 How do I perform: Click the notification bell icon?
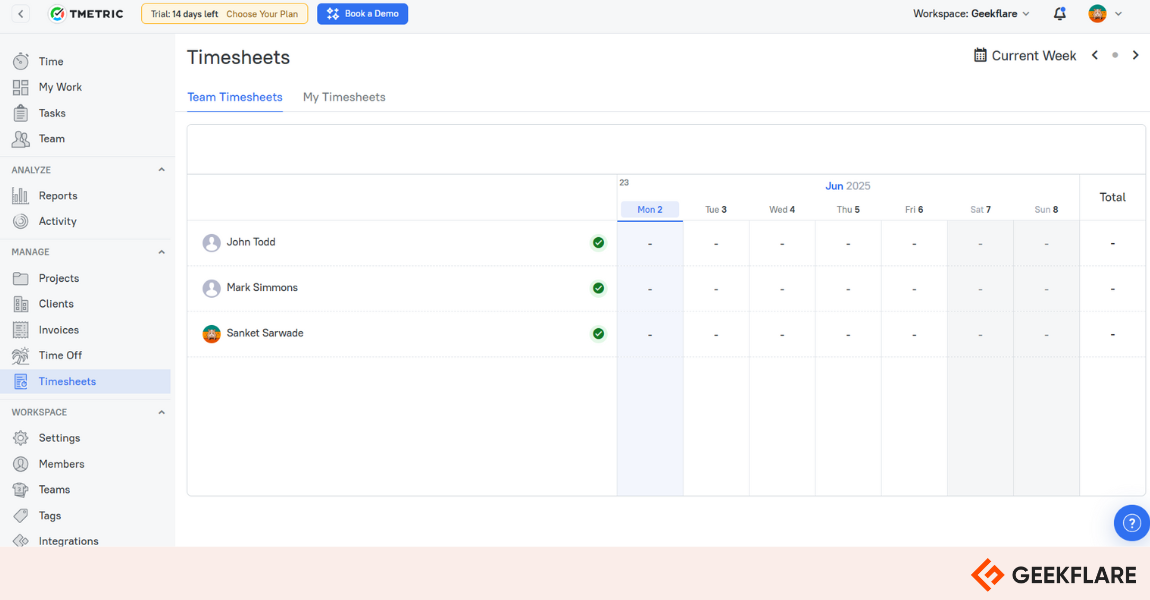[1059, 14]
